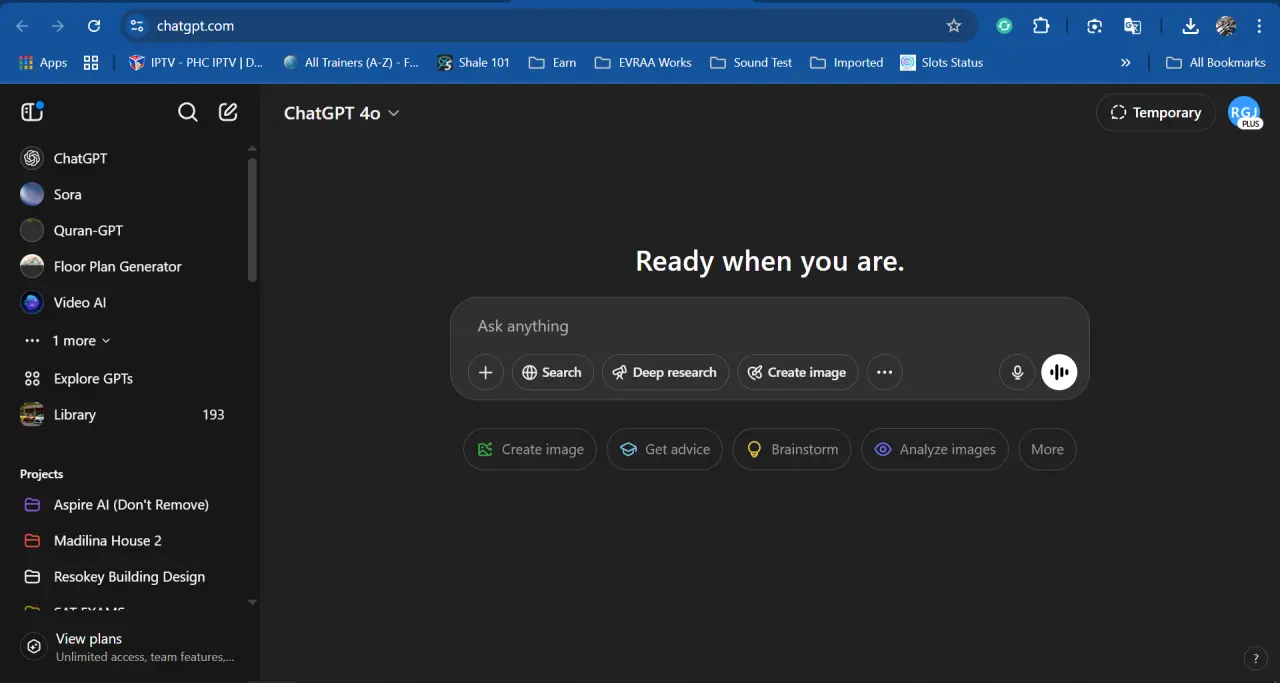Show hidden bookmarks chevron
Viewport: 1280px width, 683px height.
[1126, 62]
